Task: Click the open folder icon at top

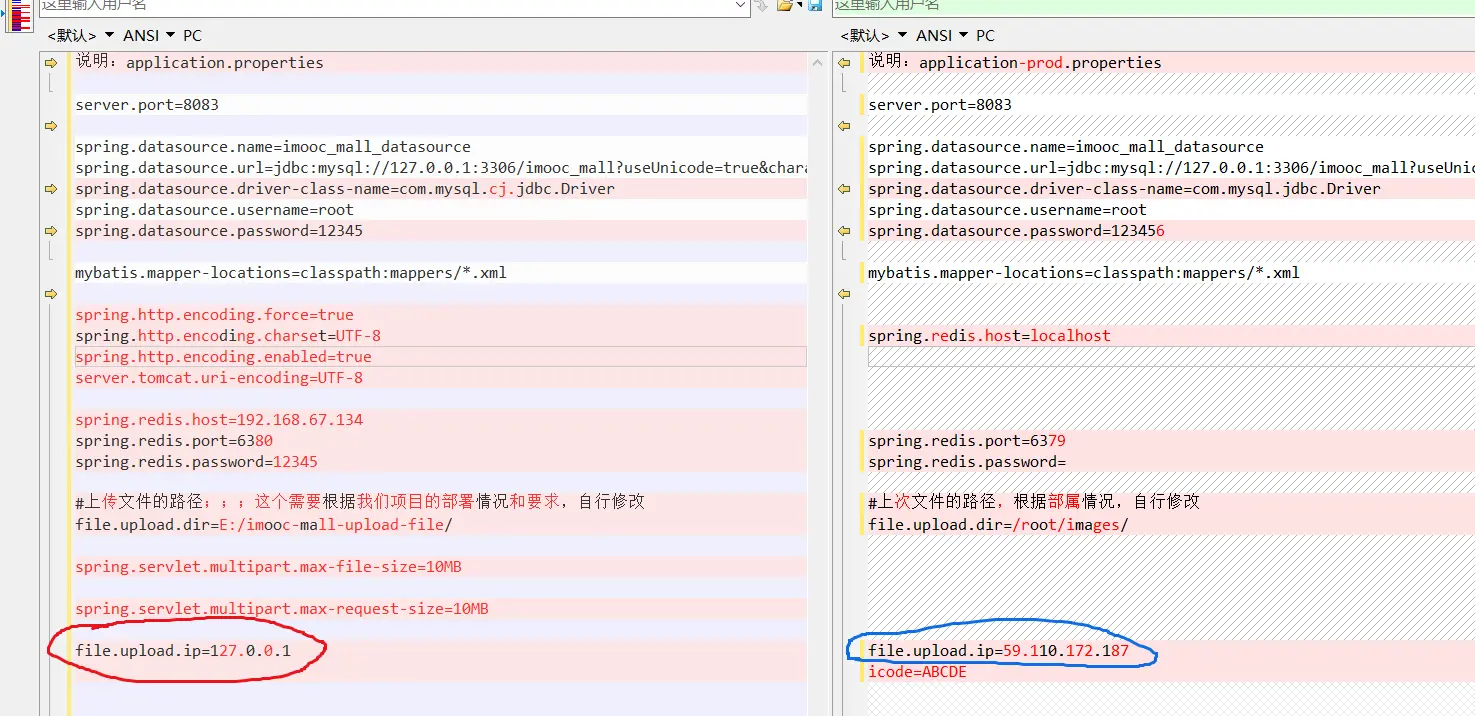Action: (784, 6)
